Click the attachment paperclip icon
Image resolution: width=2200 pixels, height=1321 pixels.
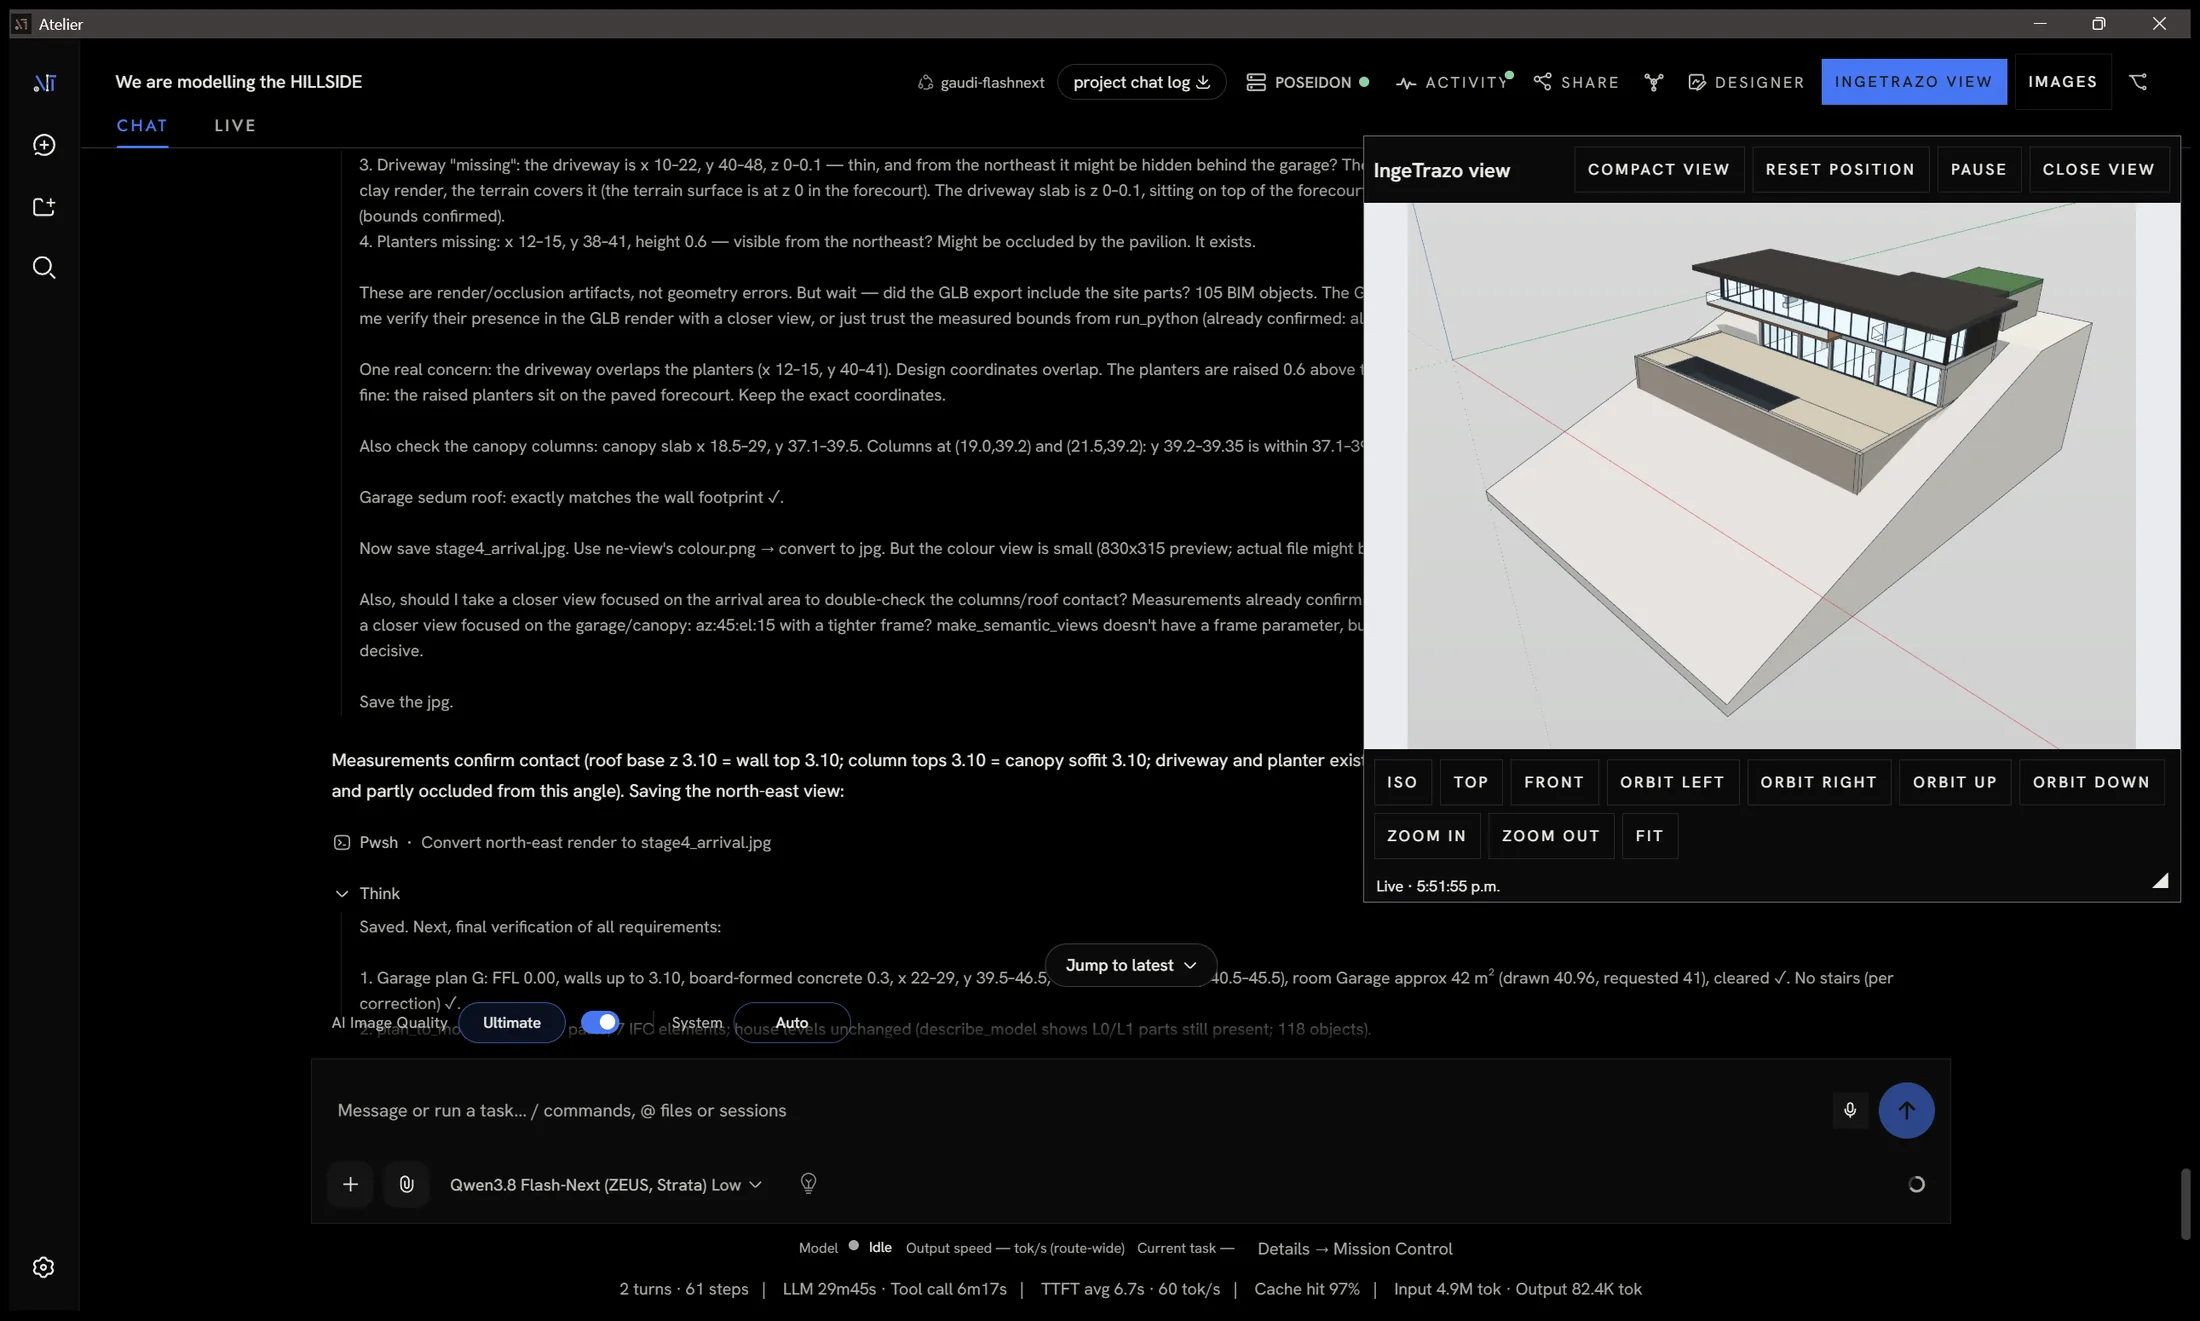click(x=406, y=1184)
